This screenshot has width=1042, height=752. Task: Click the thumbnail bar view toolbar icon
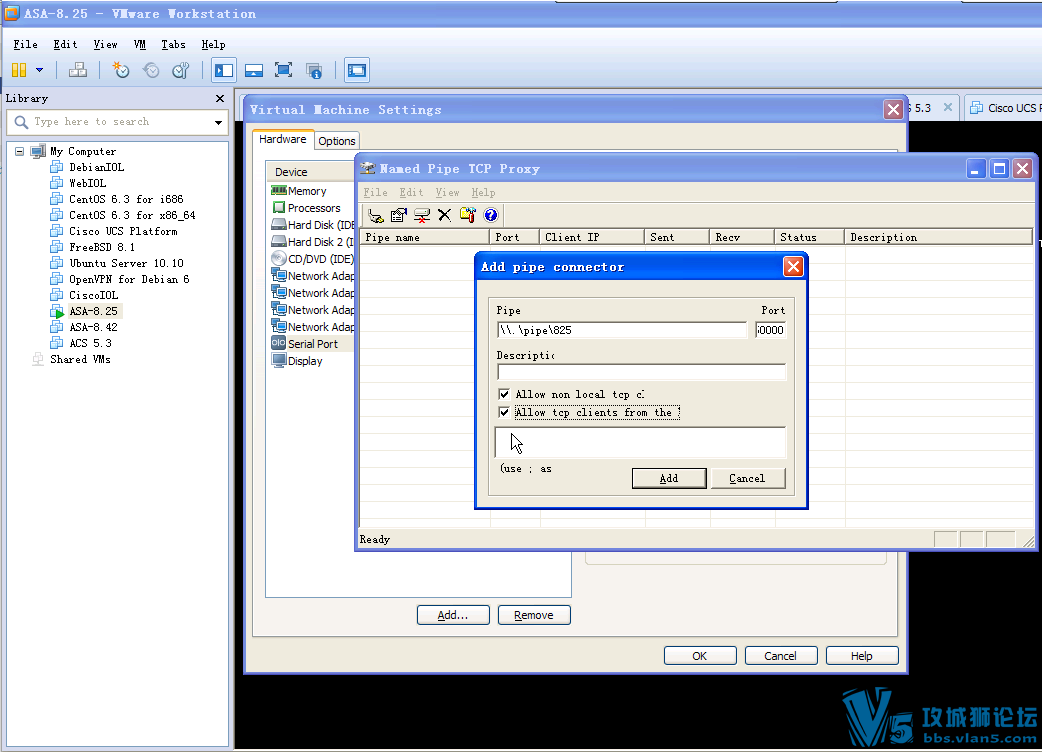tap(254, 70)
